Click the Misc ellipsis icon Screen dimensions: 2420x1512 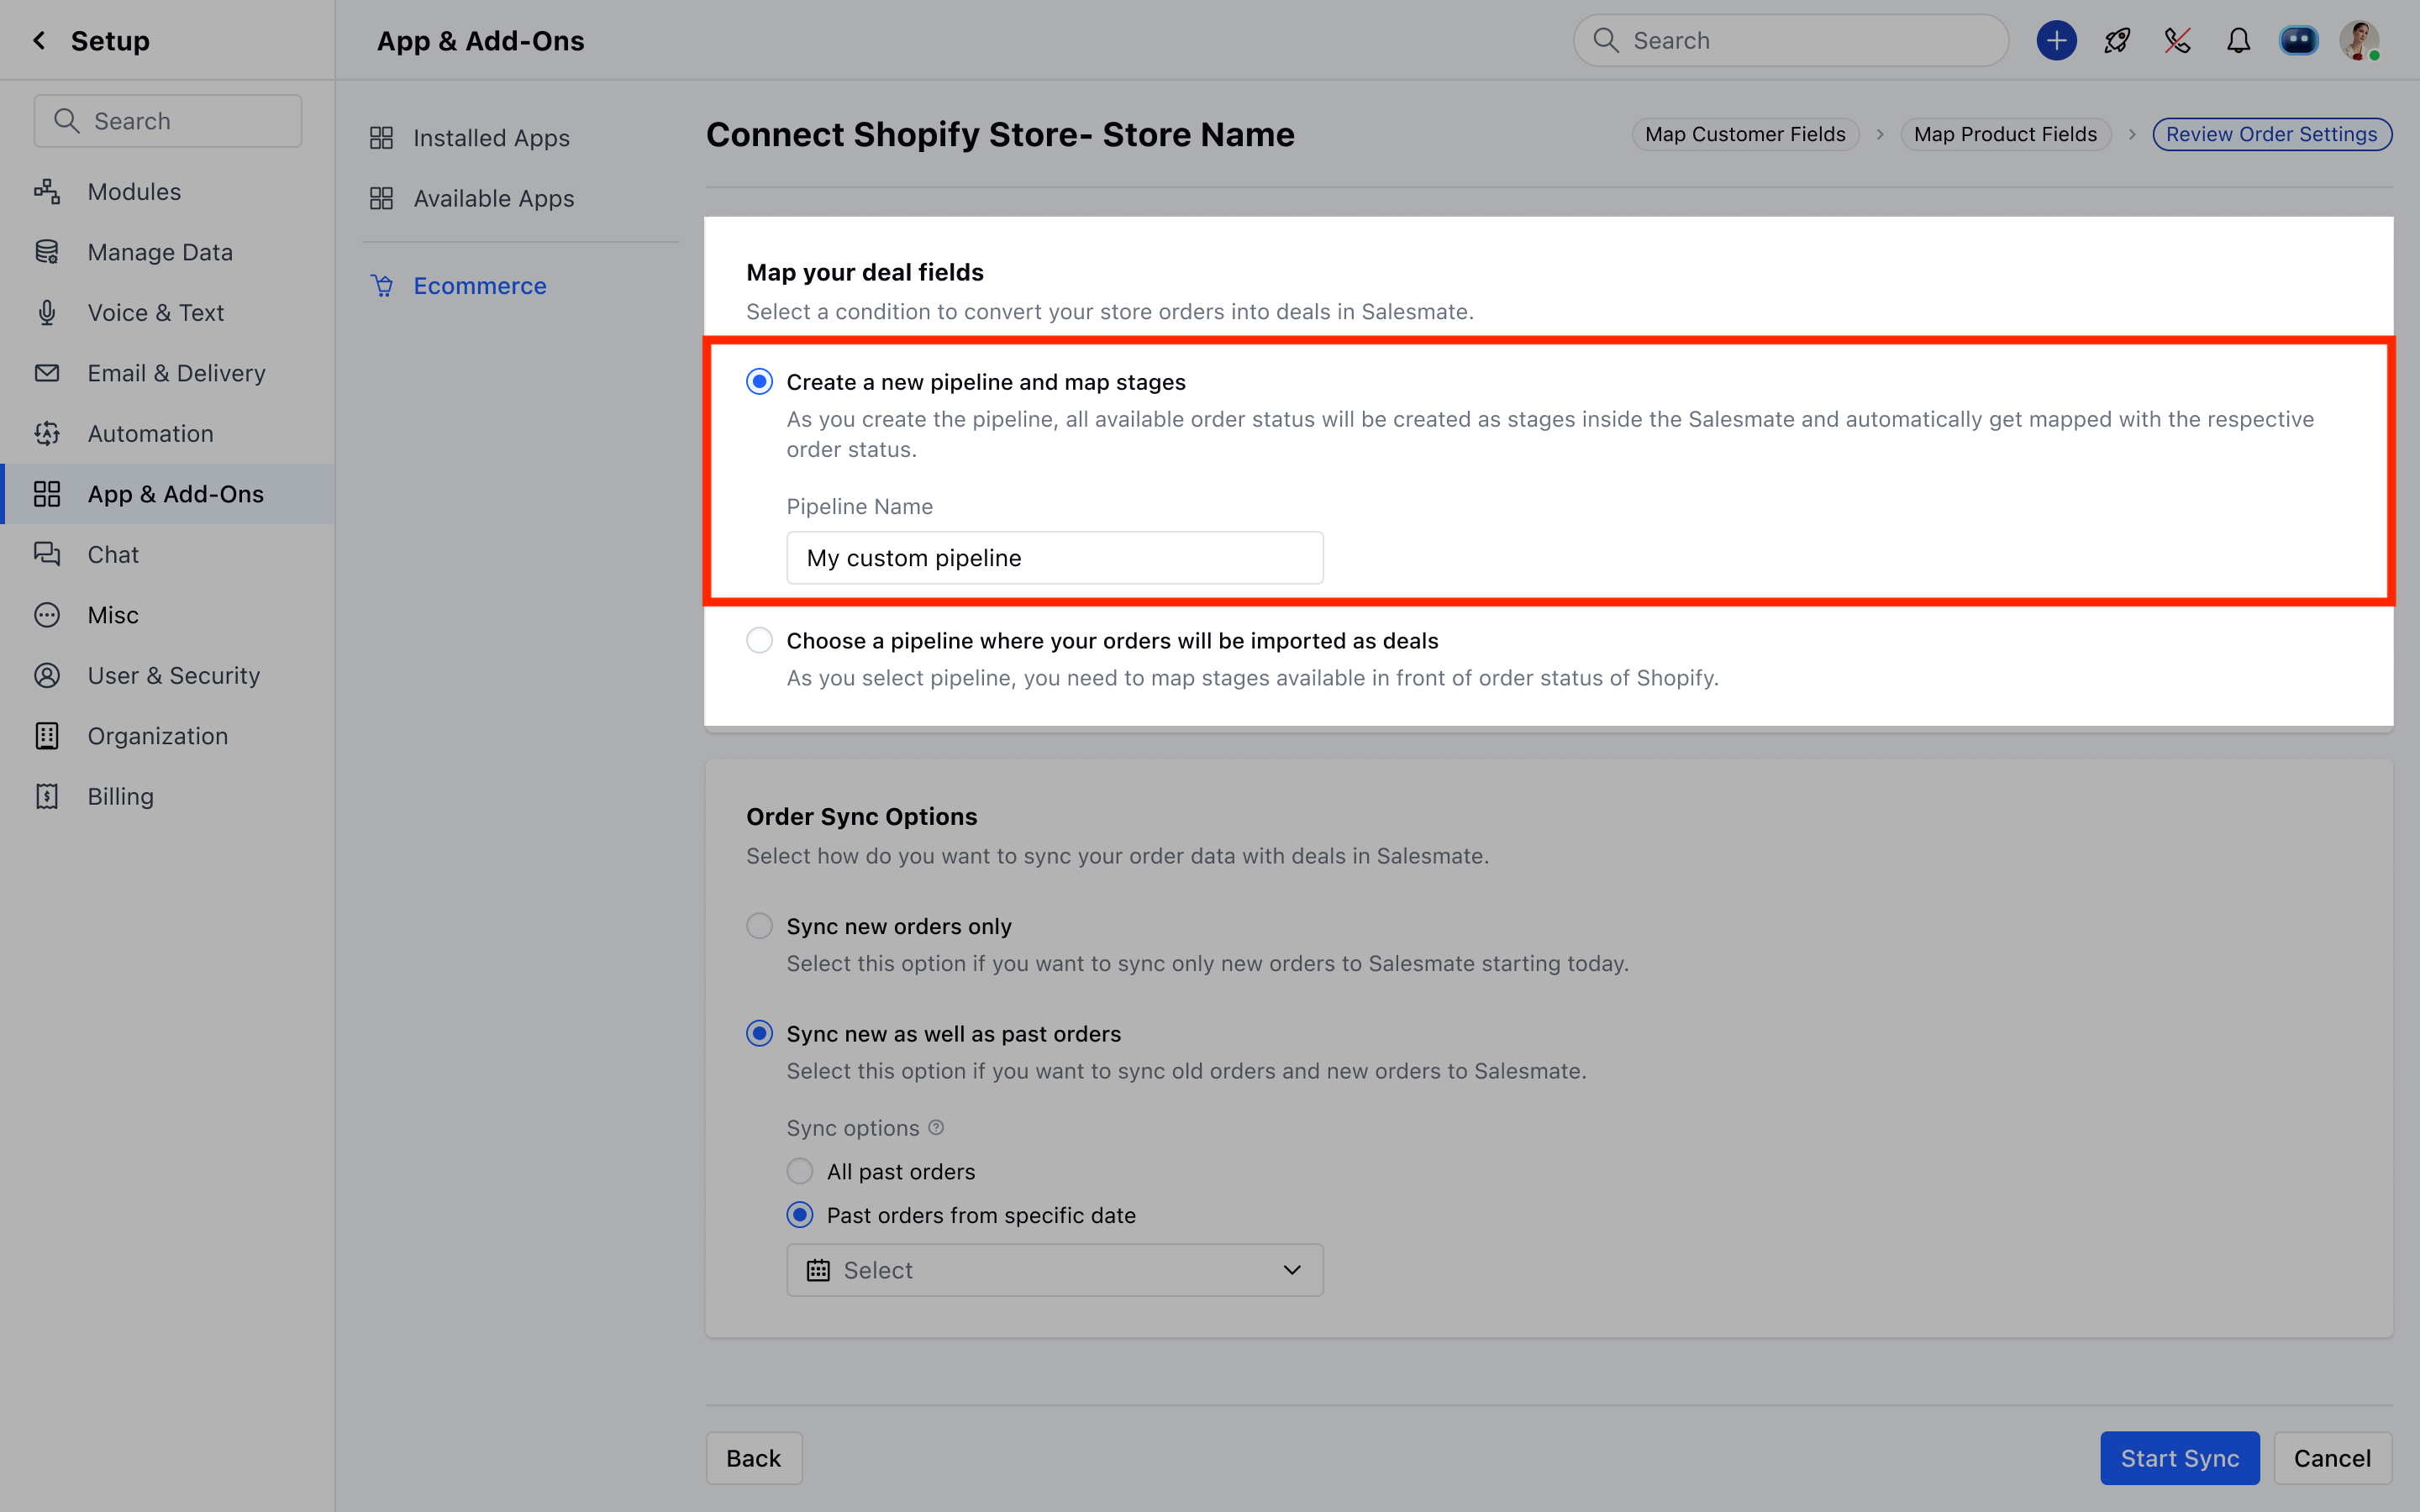click(x=47, y=615)
